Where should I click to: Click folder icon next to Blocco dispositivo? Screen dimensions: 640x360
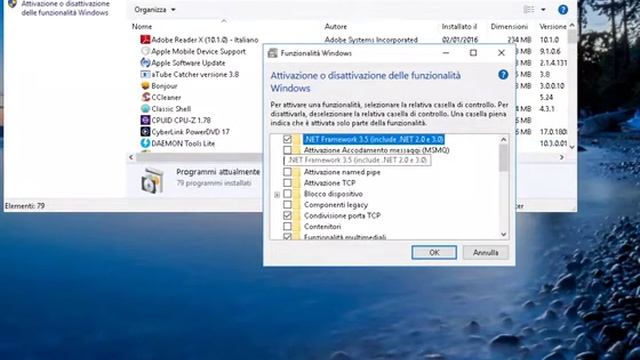(x=296, y=194)
